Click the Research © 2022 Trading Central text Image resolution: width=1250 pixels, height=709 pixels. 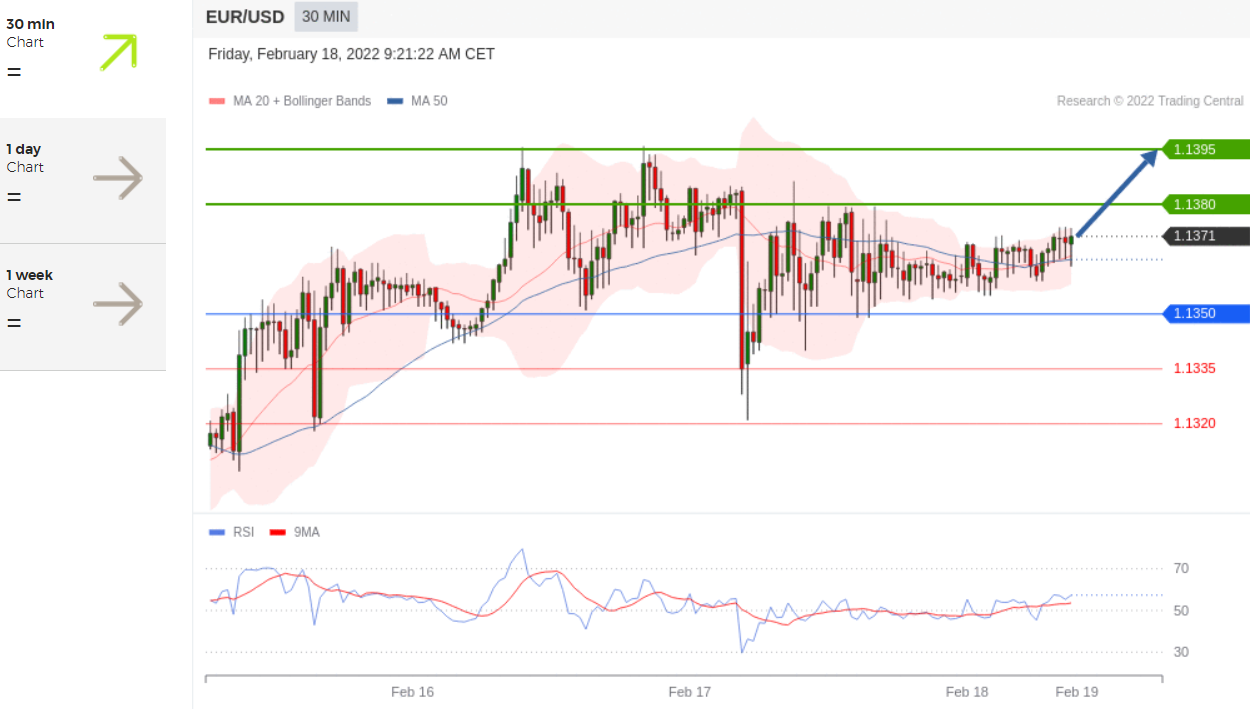pos(1150,101)
